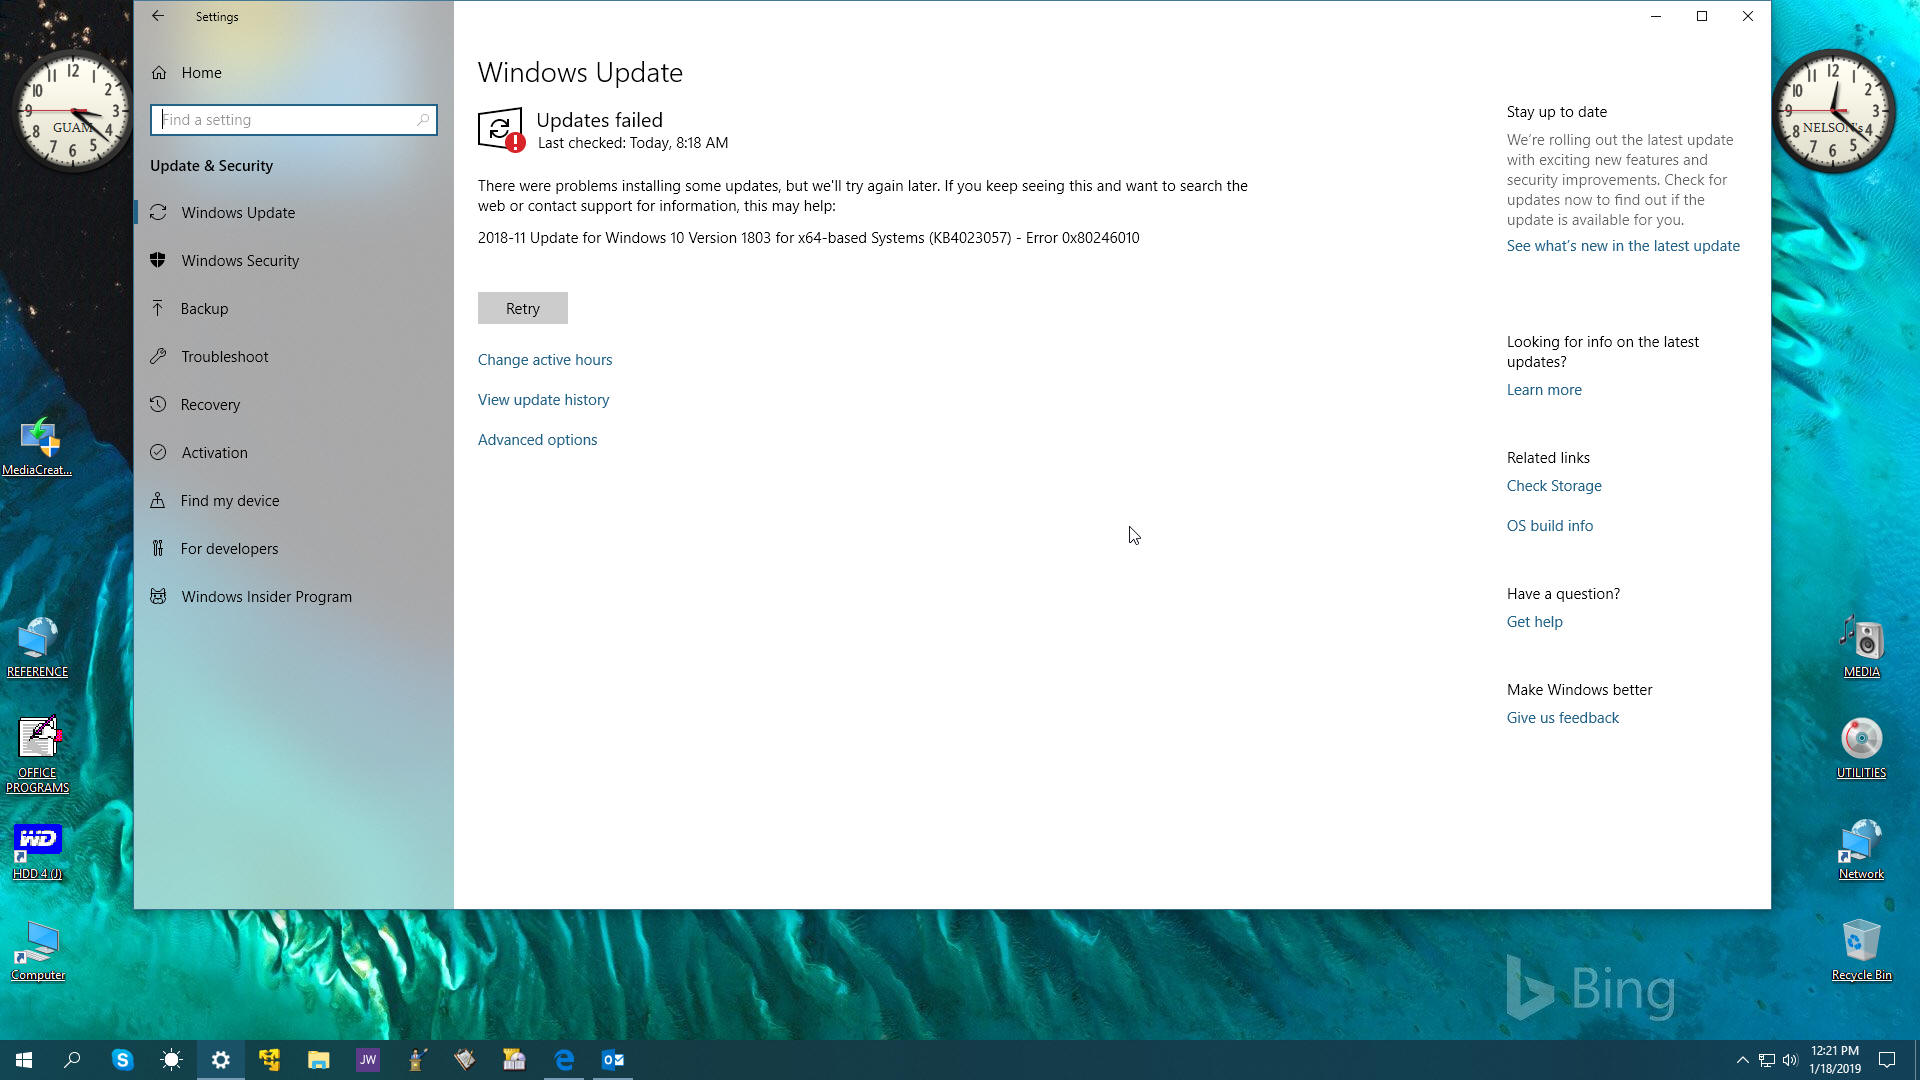Open the Troubleshoot section
1920x1080 pixels.
tap(293, 356)
